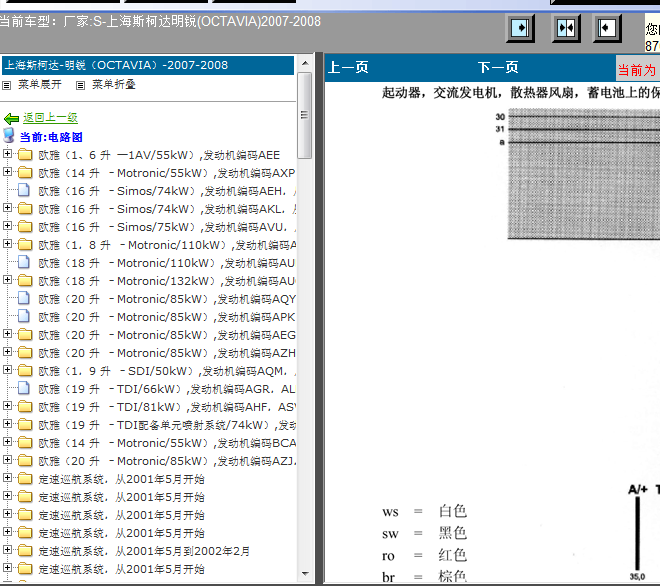Click the folder icon of Motronic/132kW row
The width and height of the screenshot is (660, 586).
pos(25,280)
